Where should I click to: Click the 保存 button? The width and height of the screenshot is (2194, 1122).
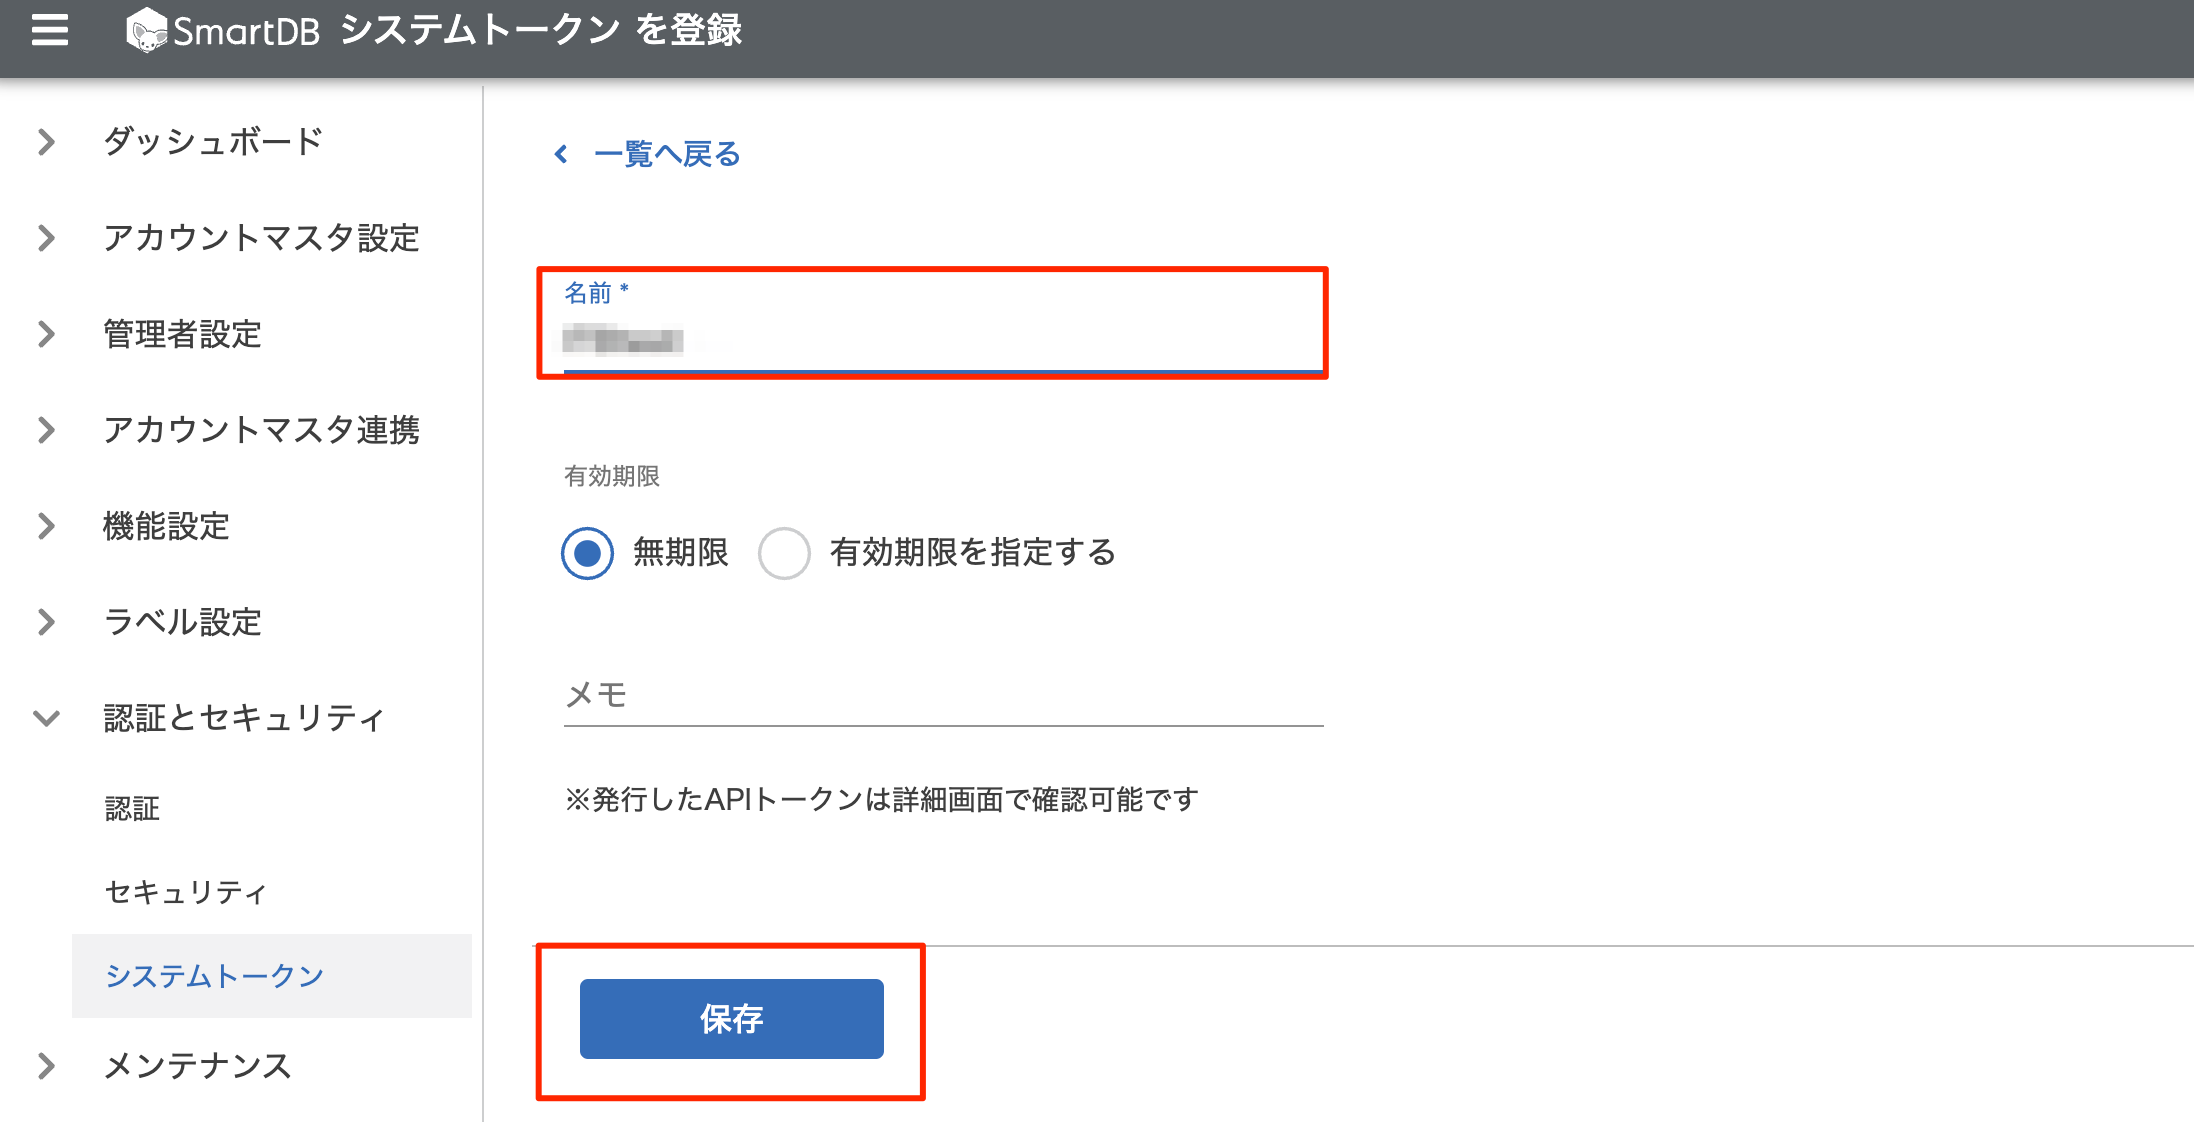(x=731, y=1019)
